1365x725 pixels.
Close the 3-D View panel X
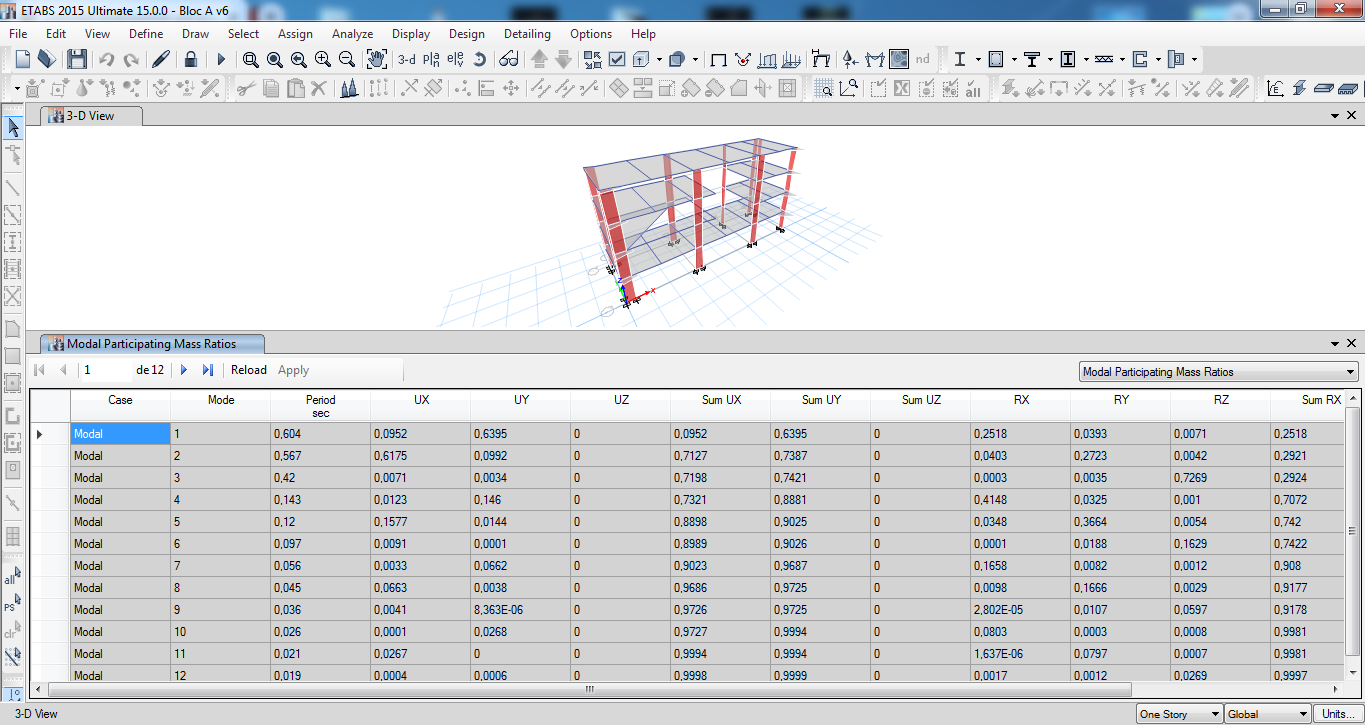(1352, 116)
